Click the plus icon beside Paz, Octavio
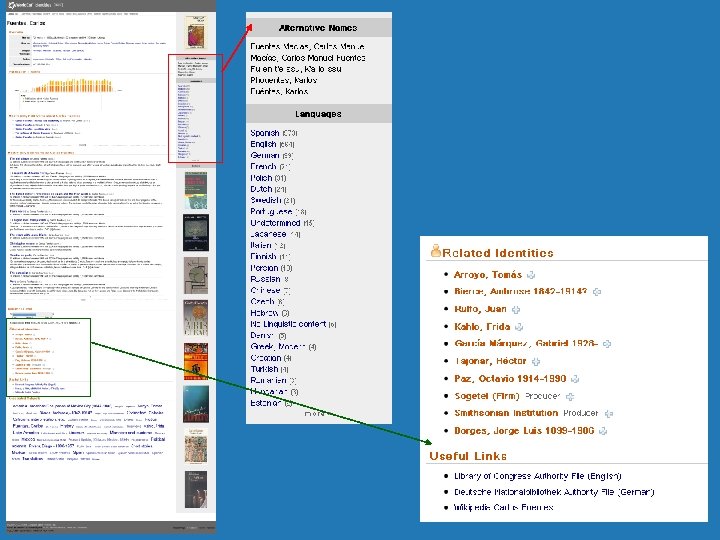 [574, 379]
